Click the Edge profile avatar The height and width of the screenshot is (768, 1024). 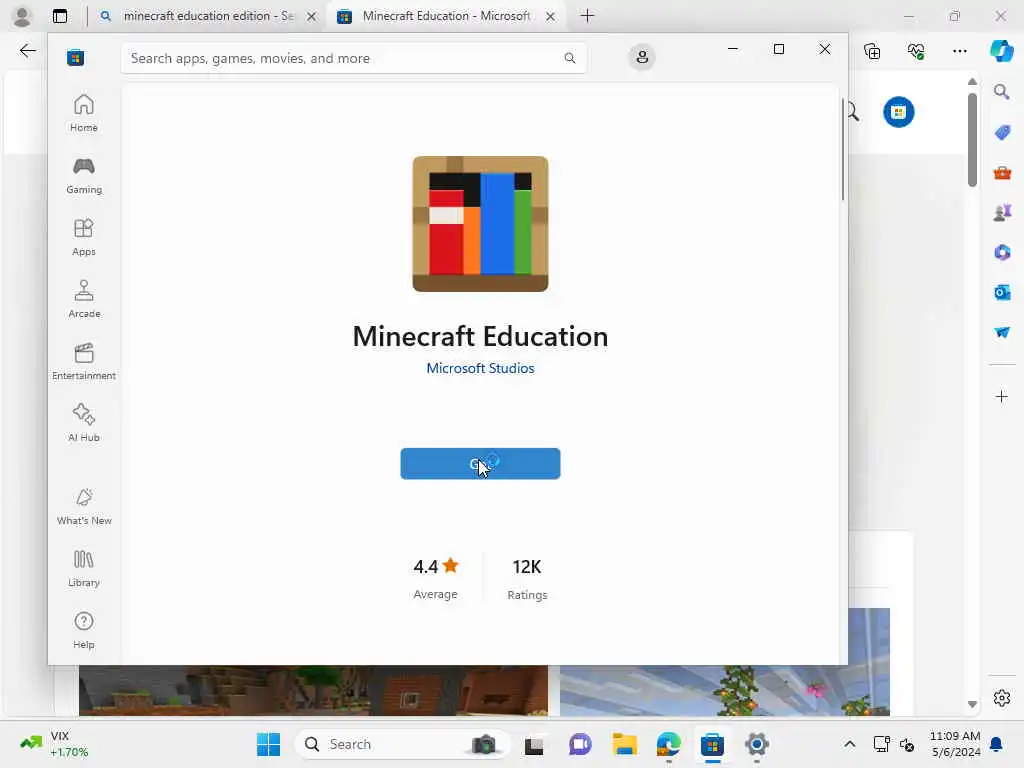tap(22, 16)
